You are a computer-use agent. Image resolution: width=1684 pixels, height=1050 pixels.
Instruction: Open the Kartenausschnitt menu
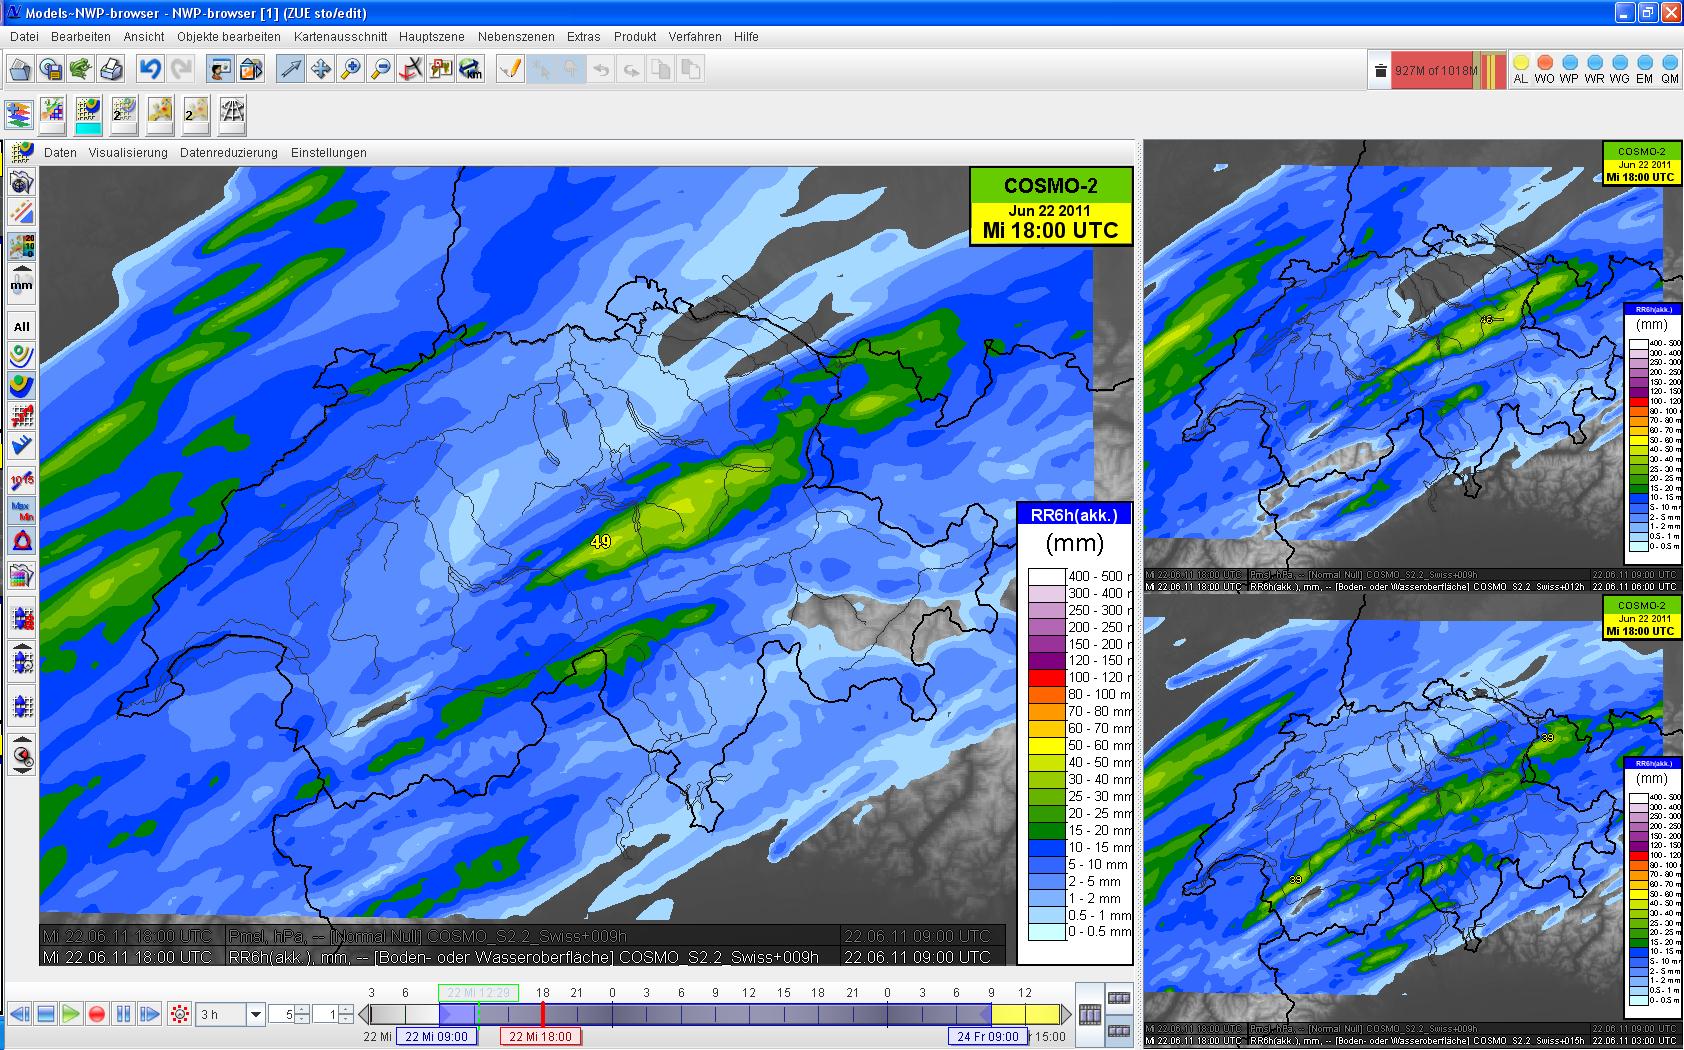coord(339,37)
